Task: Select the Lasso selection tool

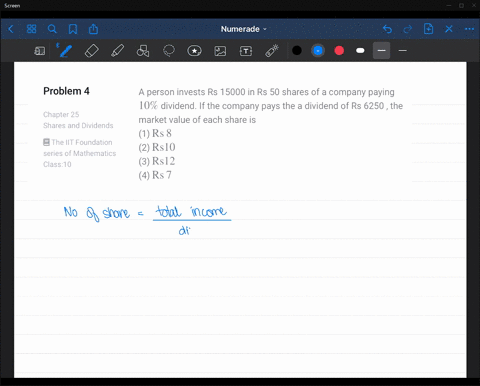Action: click(169, 51)
